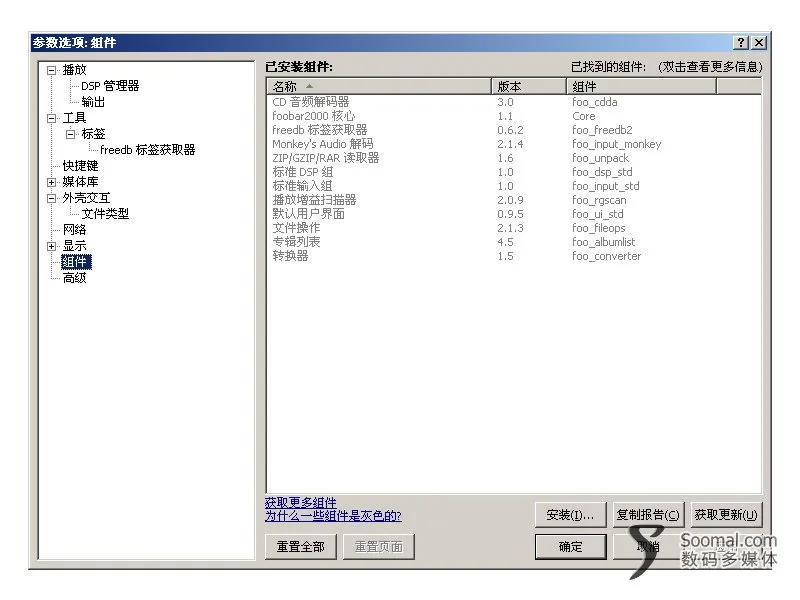Screen dimensions: 800x600
Task: Click foo_converter component name
Action: [606, 256]
